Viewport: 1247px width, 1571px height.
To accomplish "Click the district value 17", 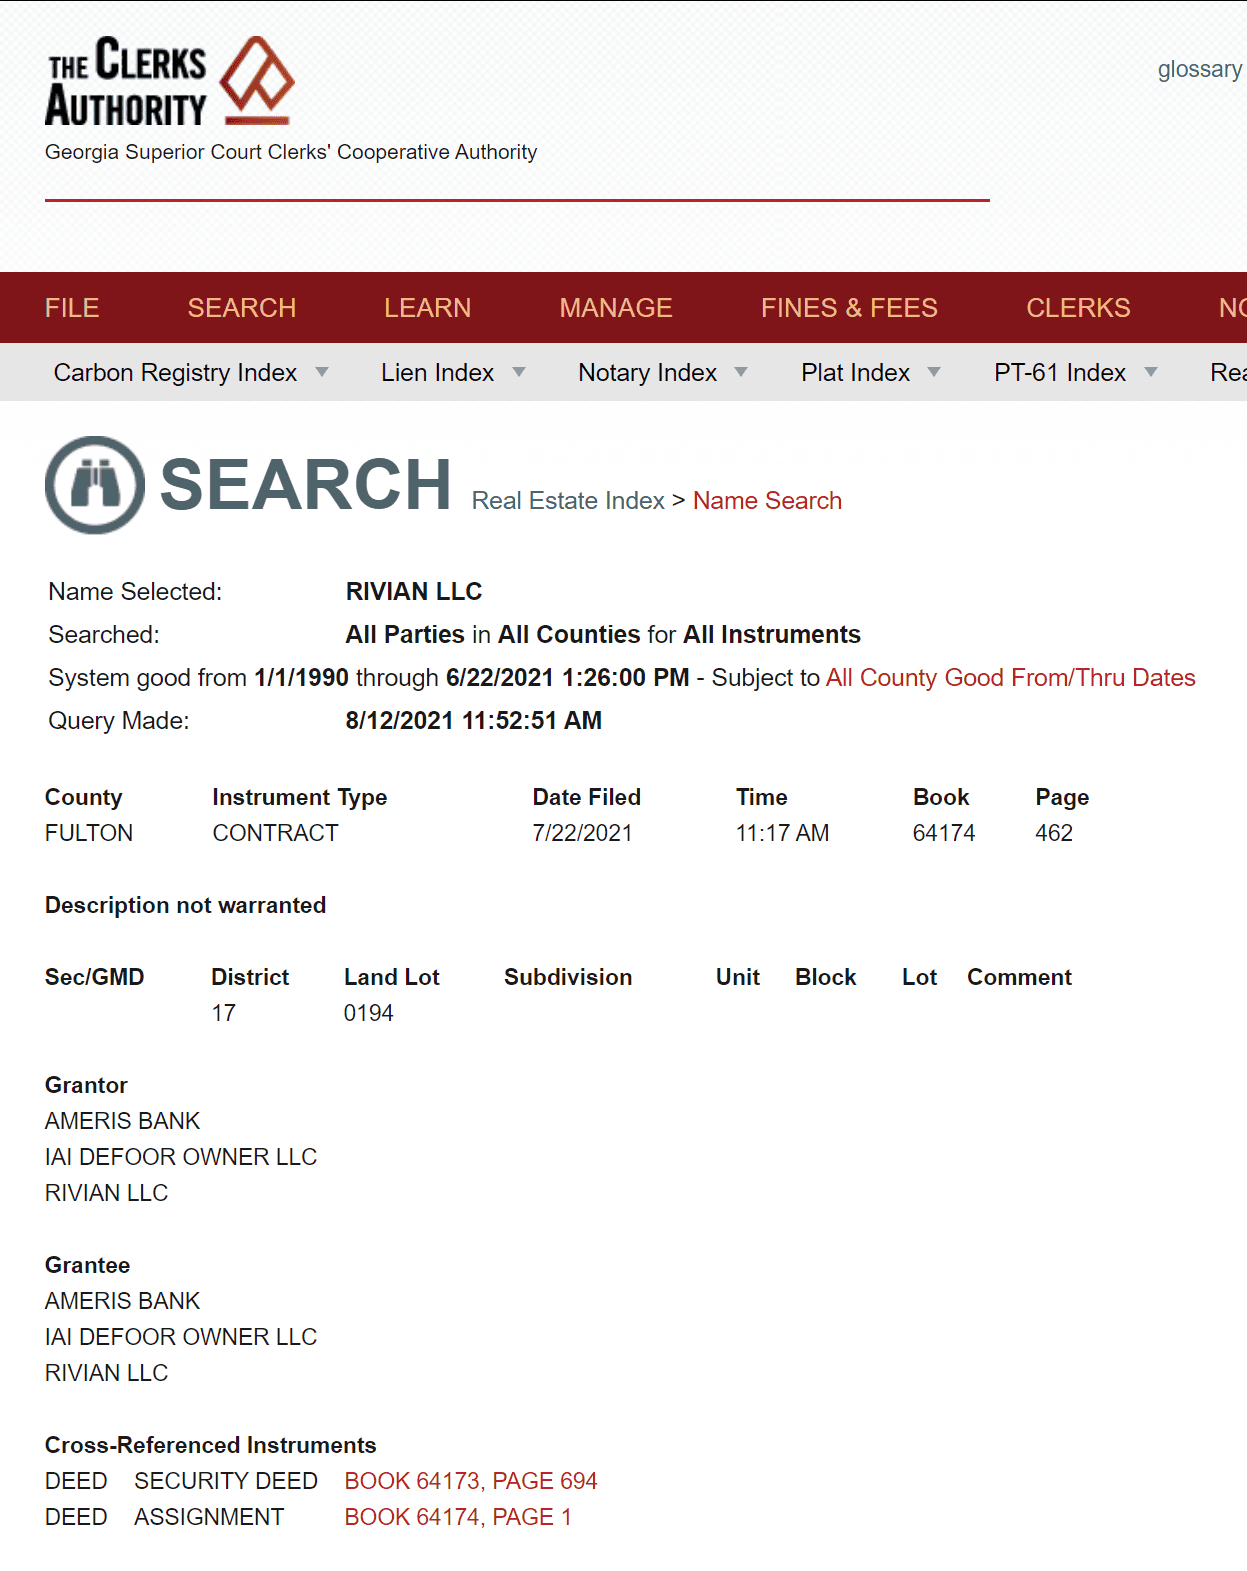I will coord(223,1013).
